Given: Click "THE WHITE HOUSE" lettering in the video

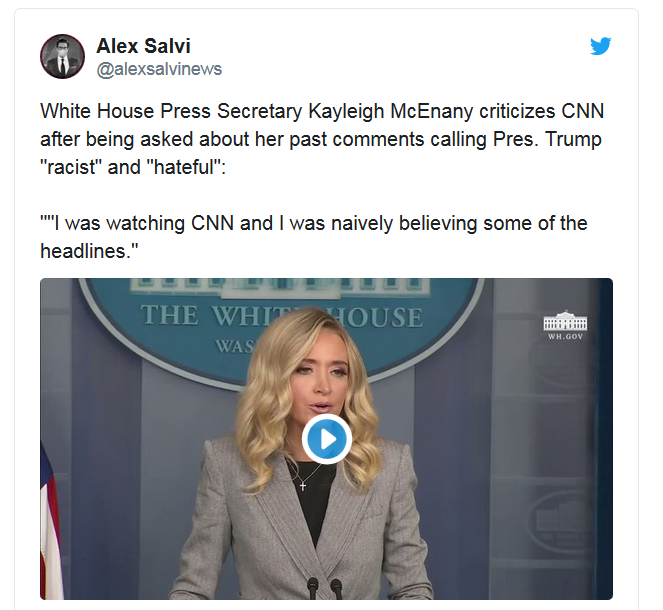Looking at the screenshot, I should pos(282,316).
